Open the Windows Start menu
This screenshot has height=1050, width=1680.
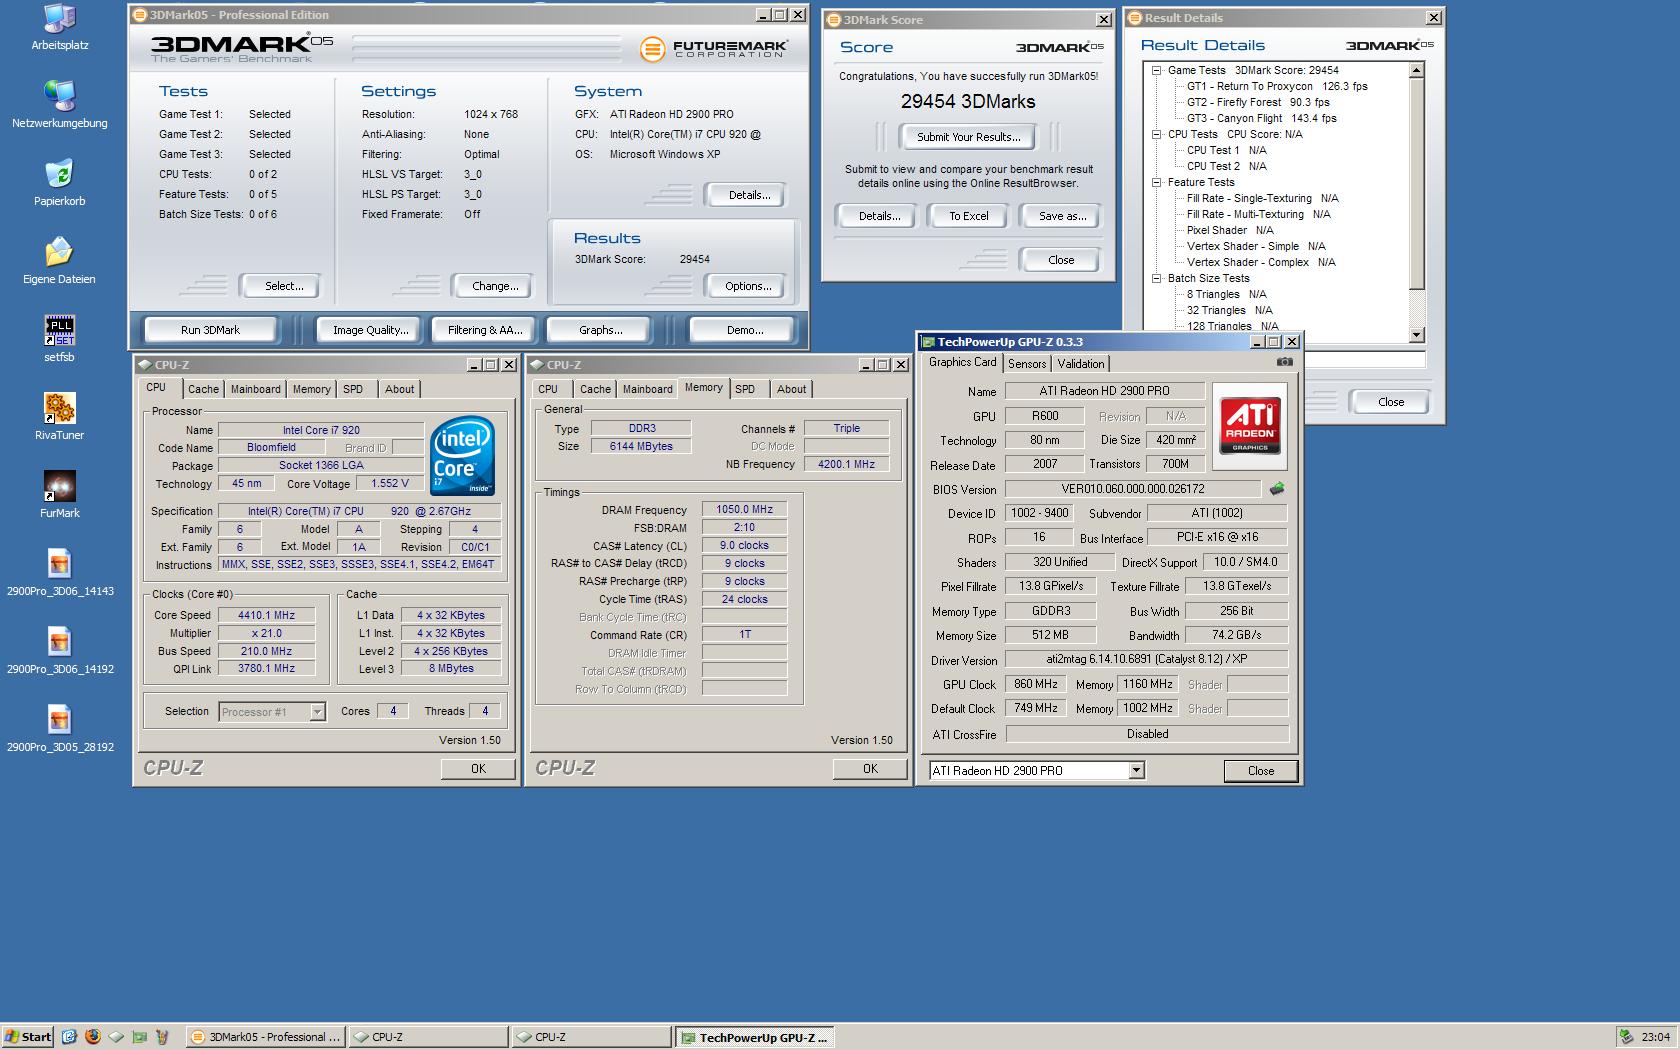28,1037
